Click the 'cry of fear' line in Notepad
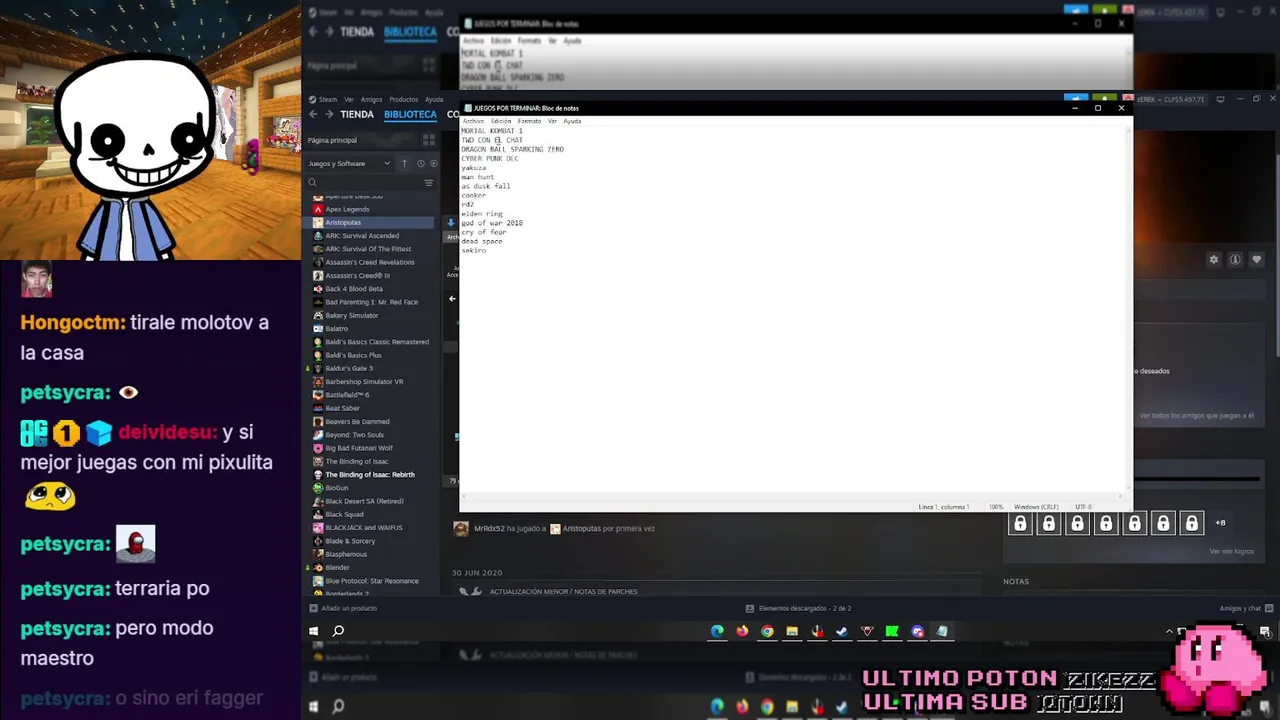 pos(483,232)
